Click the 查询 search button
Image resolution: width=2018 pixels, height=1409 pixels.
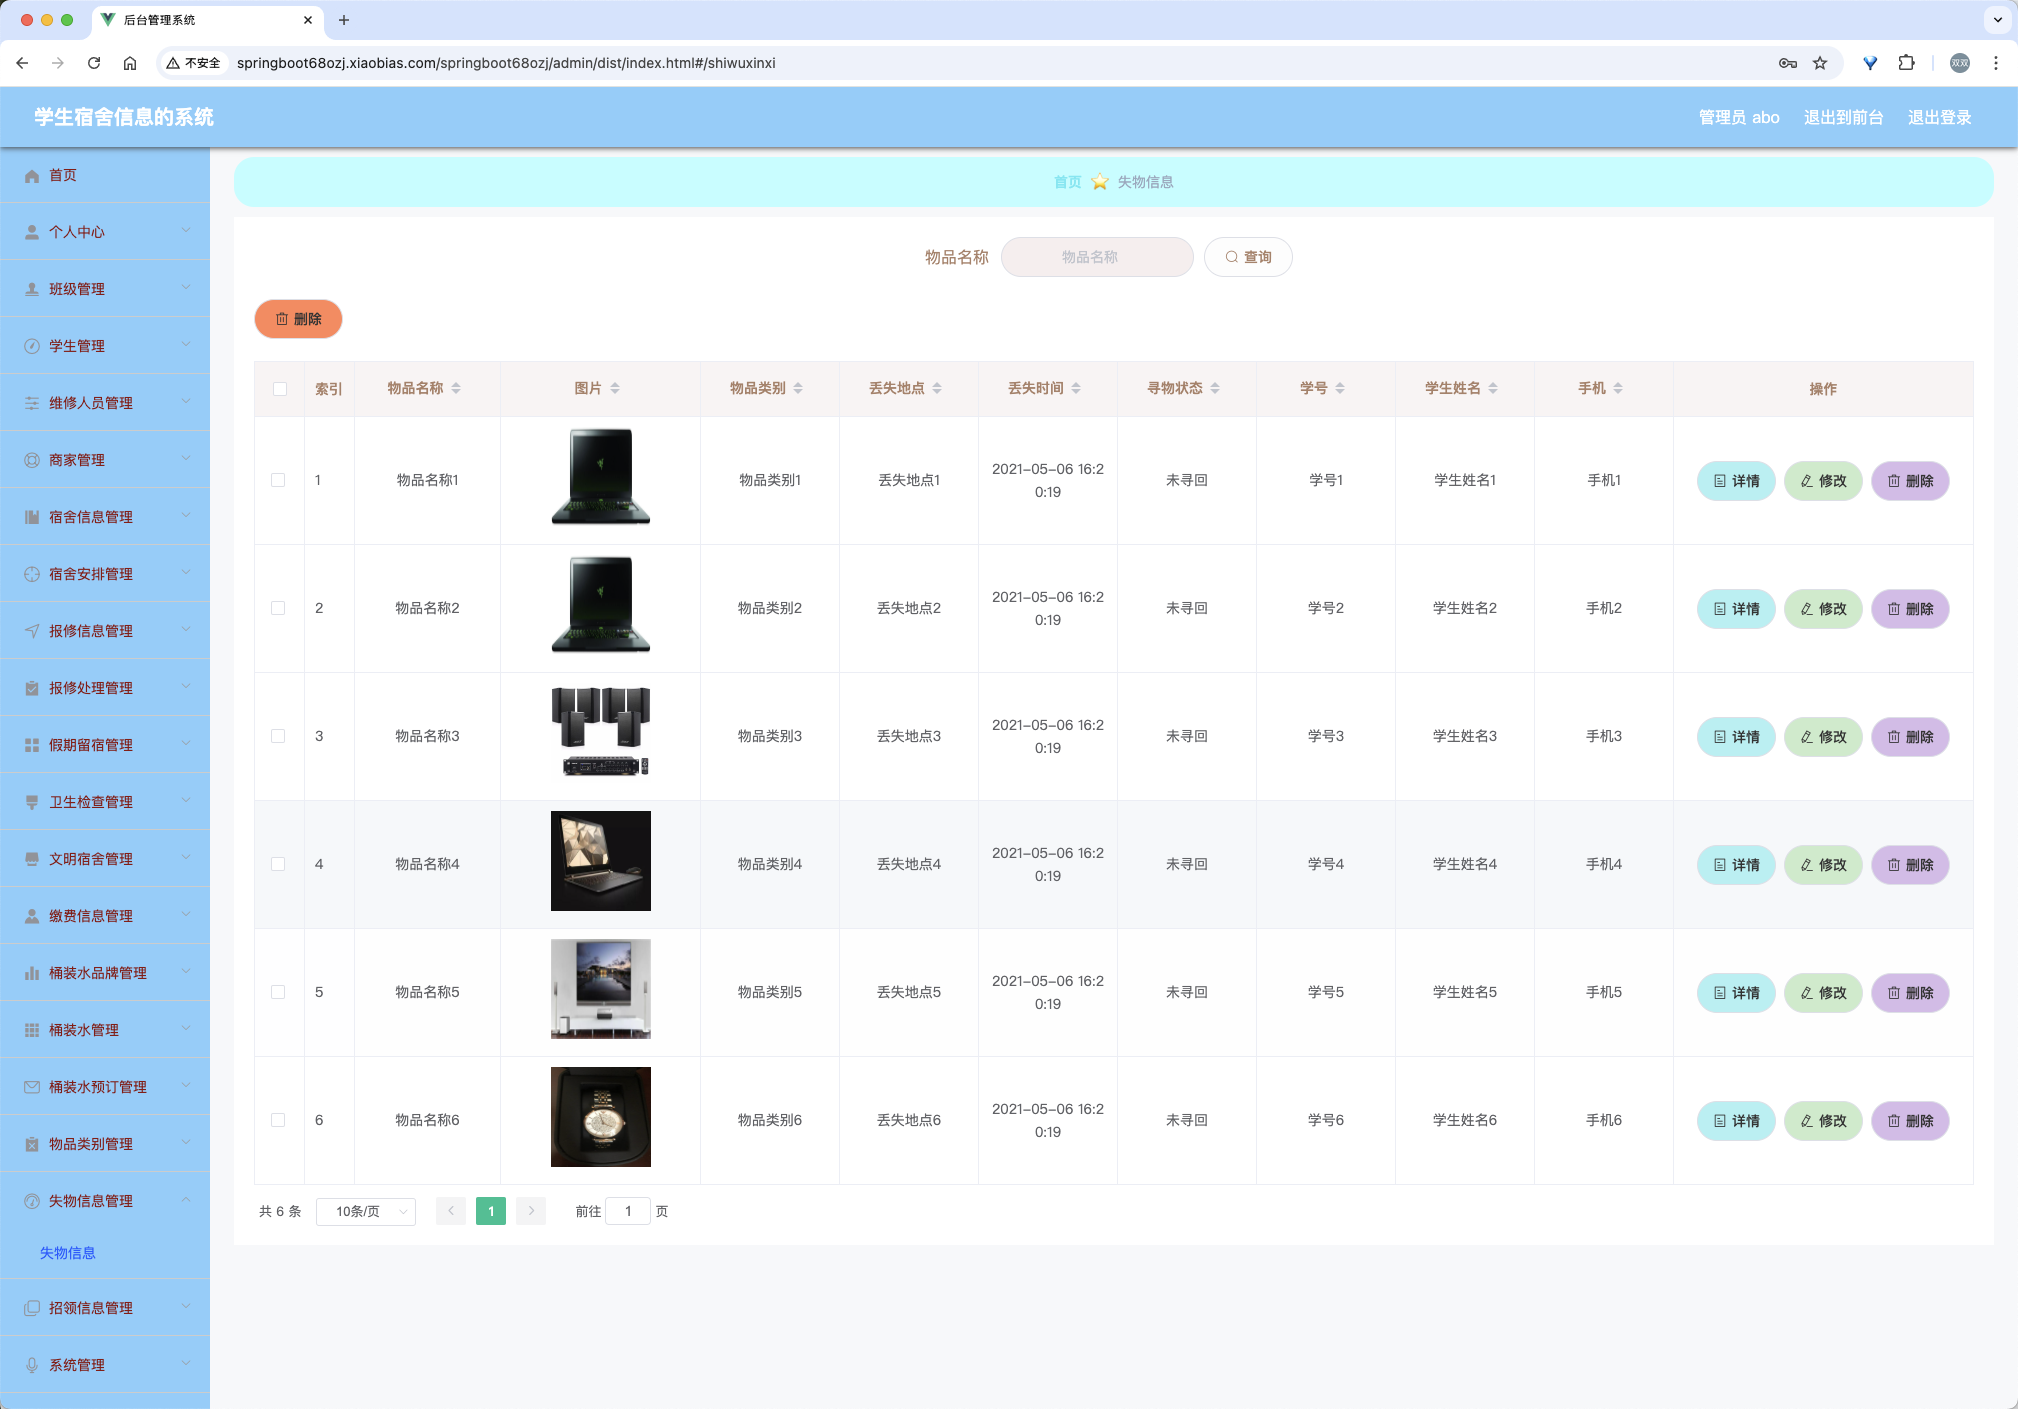pos(1248,257)
